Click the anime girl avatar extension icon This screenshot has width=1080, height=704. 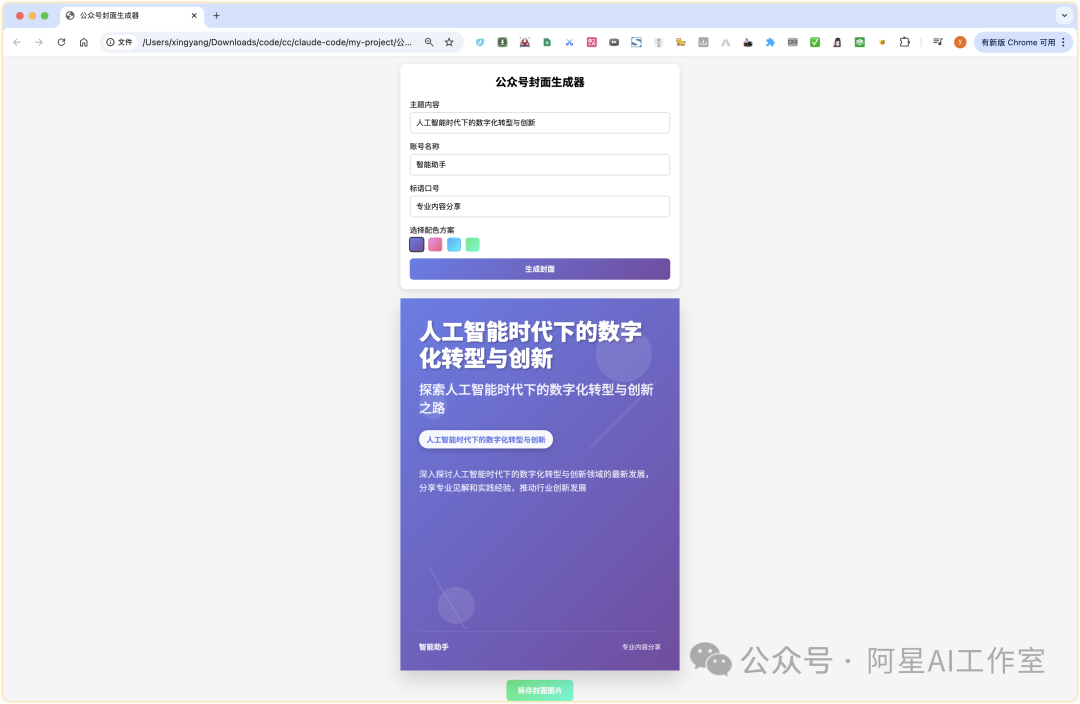[x=837, y=42]
